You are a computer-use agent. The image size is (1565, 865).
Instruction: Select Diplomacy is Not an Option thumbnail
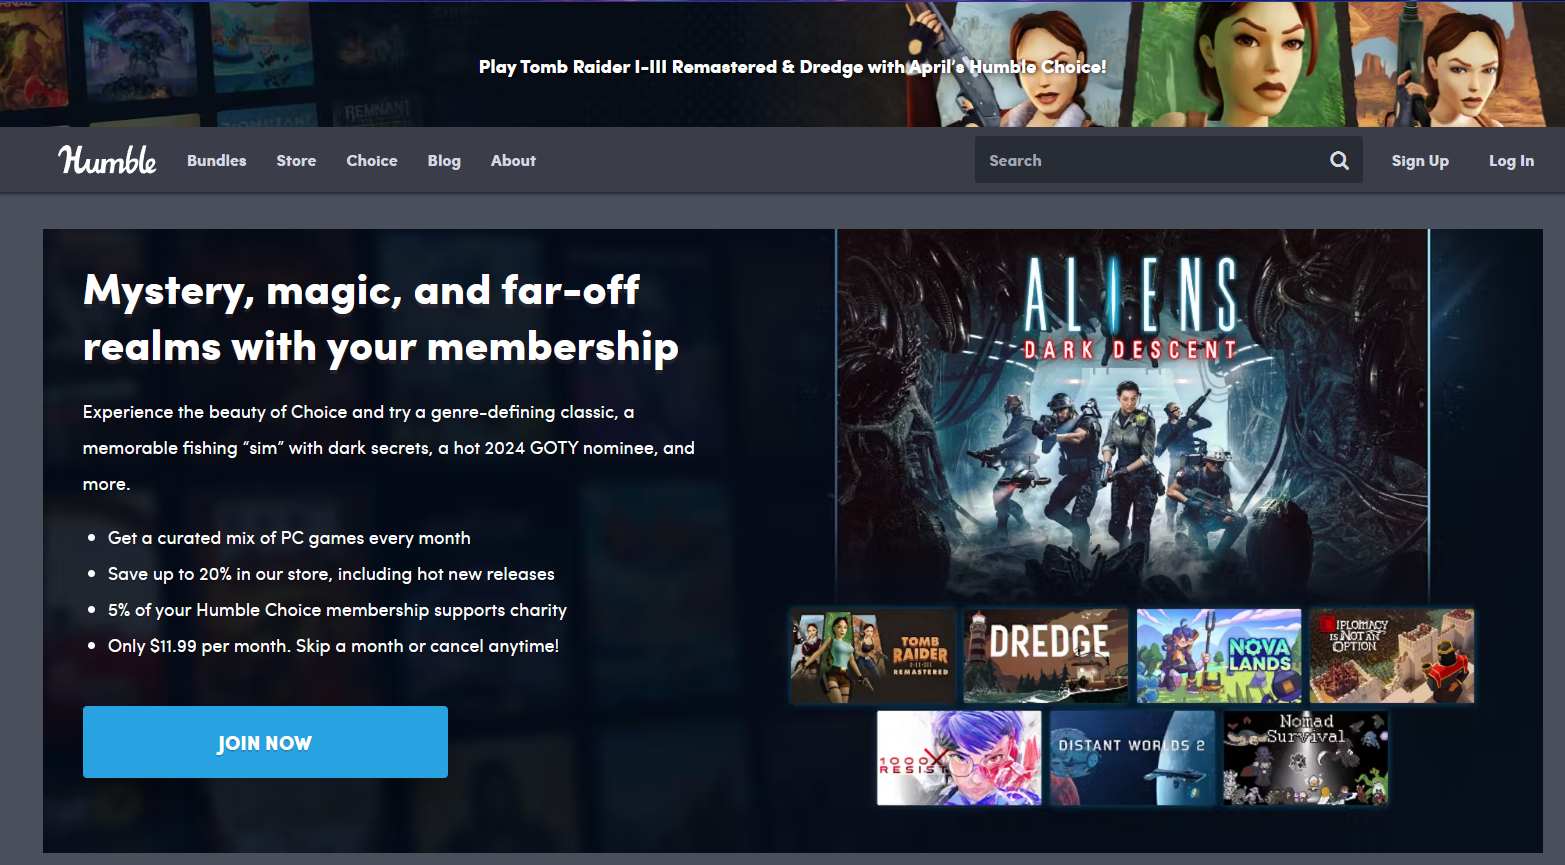pos(1392,656)
